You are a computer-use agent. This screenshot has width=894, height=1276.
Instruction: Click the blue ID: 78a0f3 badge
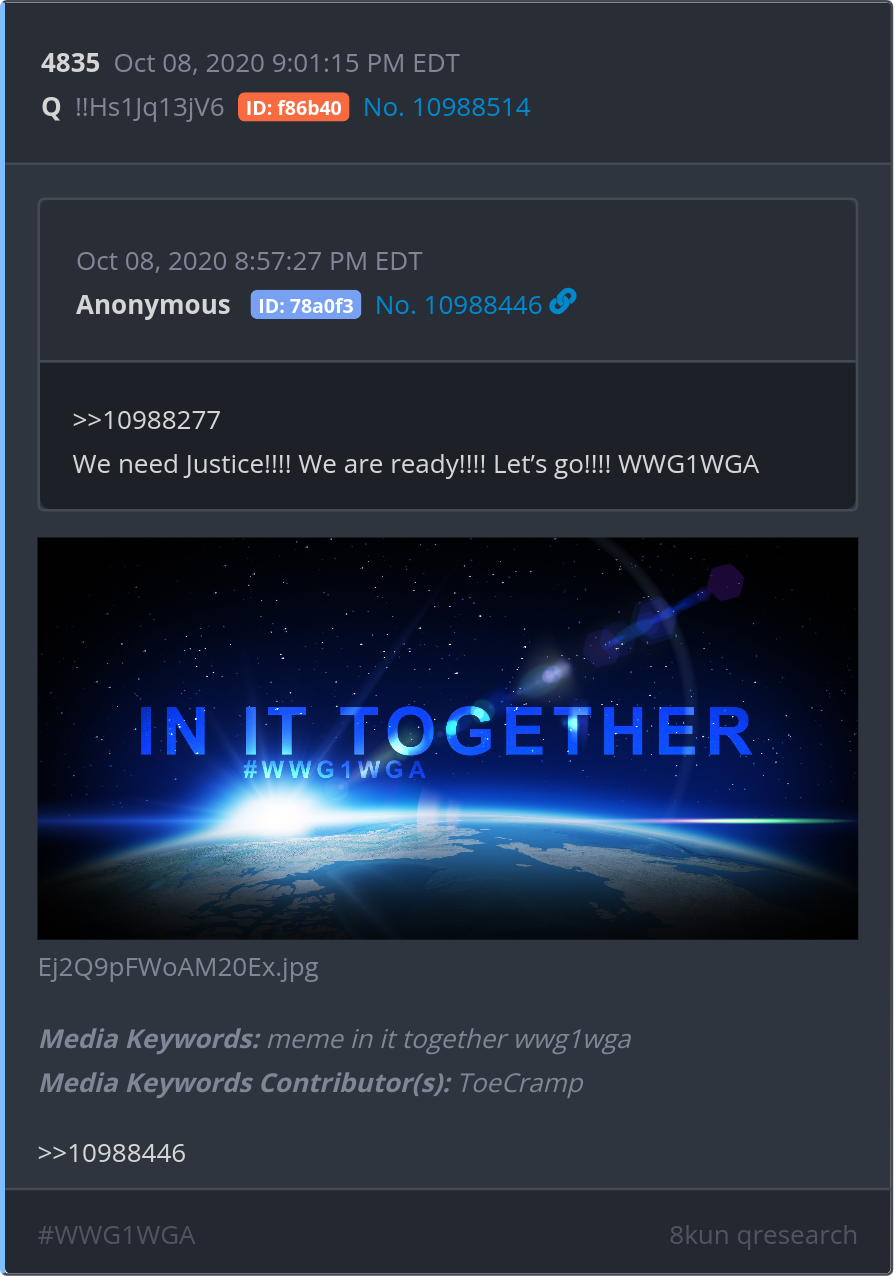click(x=305, y=305)
